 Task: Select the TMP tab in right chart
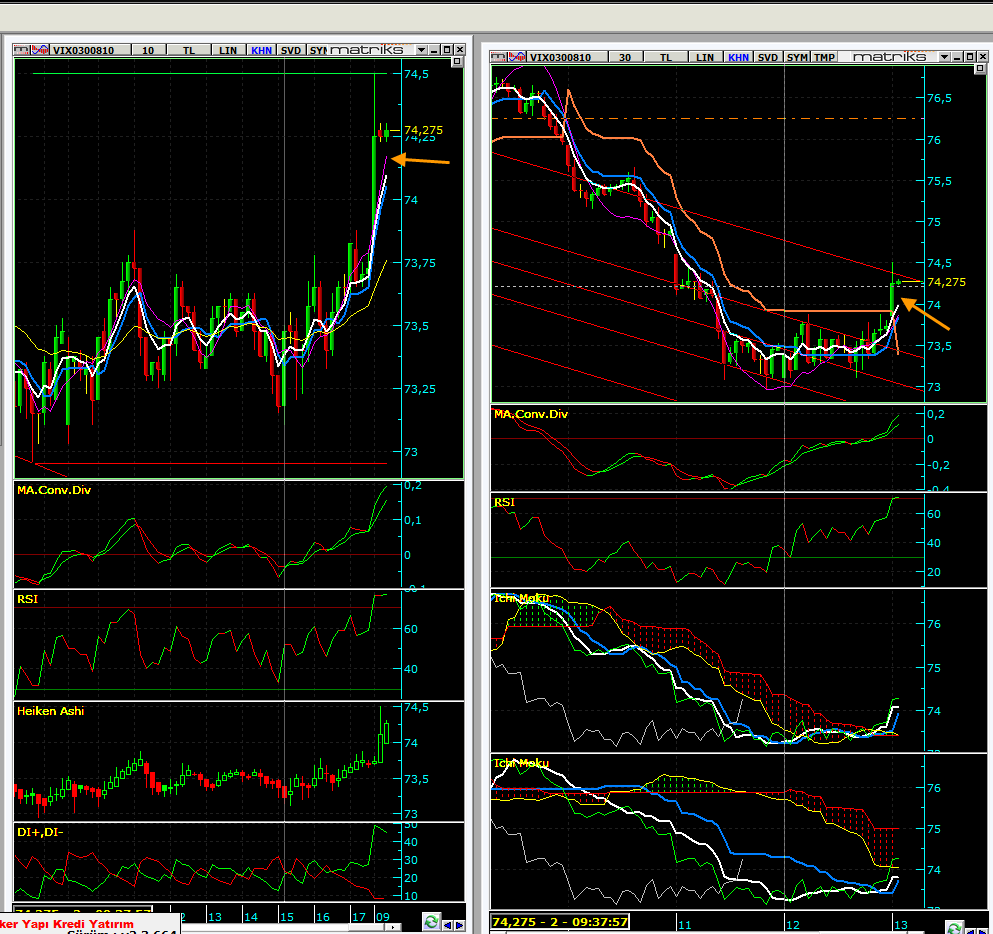click(823, 57)
